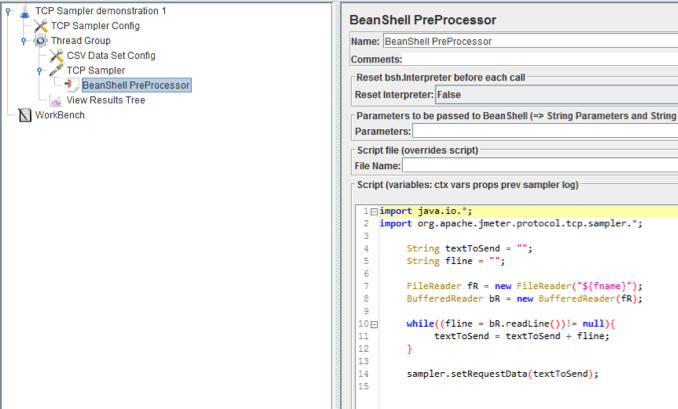The width and height of the screenshot is (678, 409).
Task: Click the View Results Tree graph icon
Action: click(x=56, y=100)
